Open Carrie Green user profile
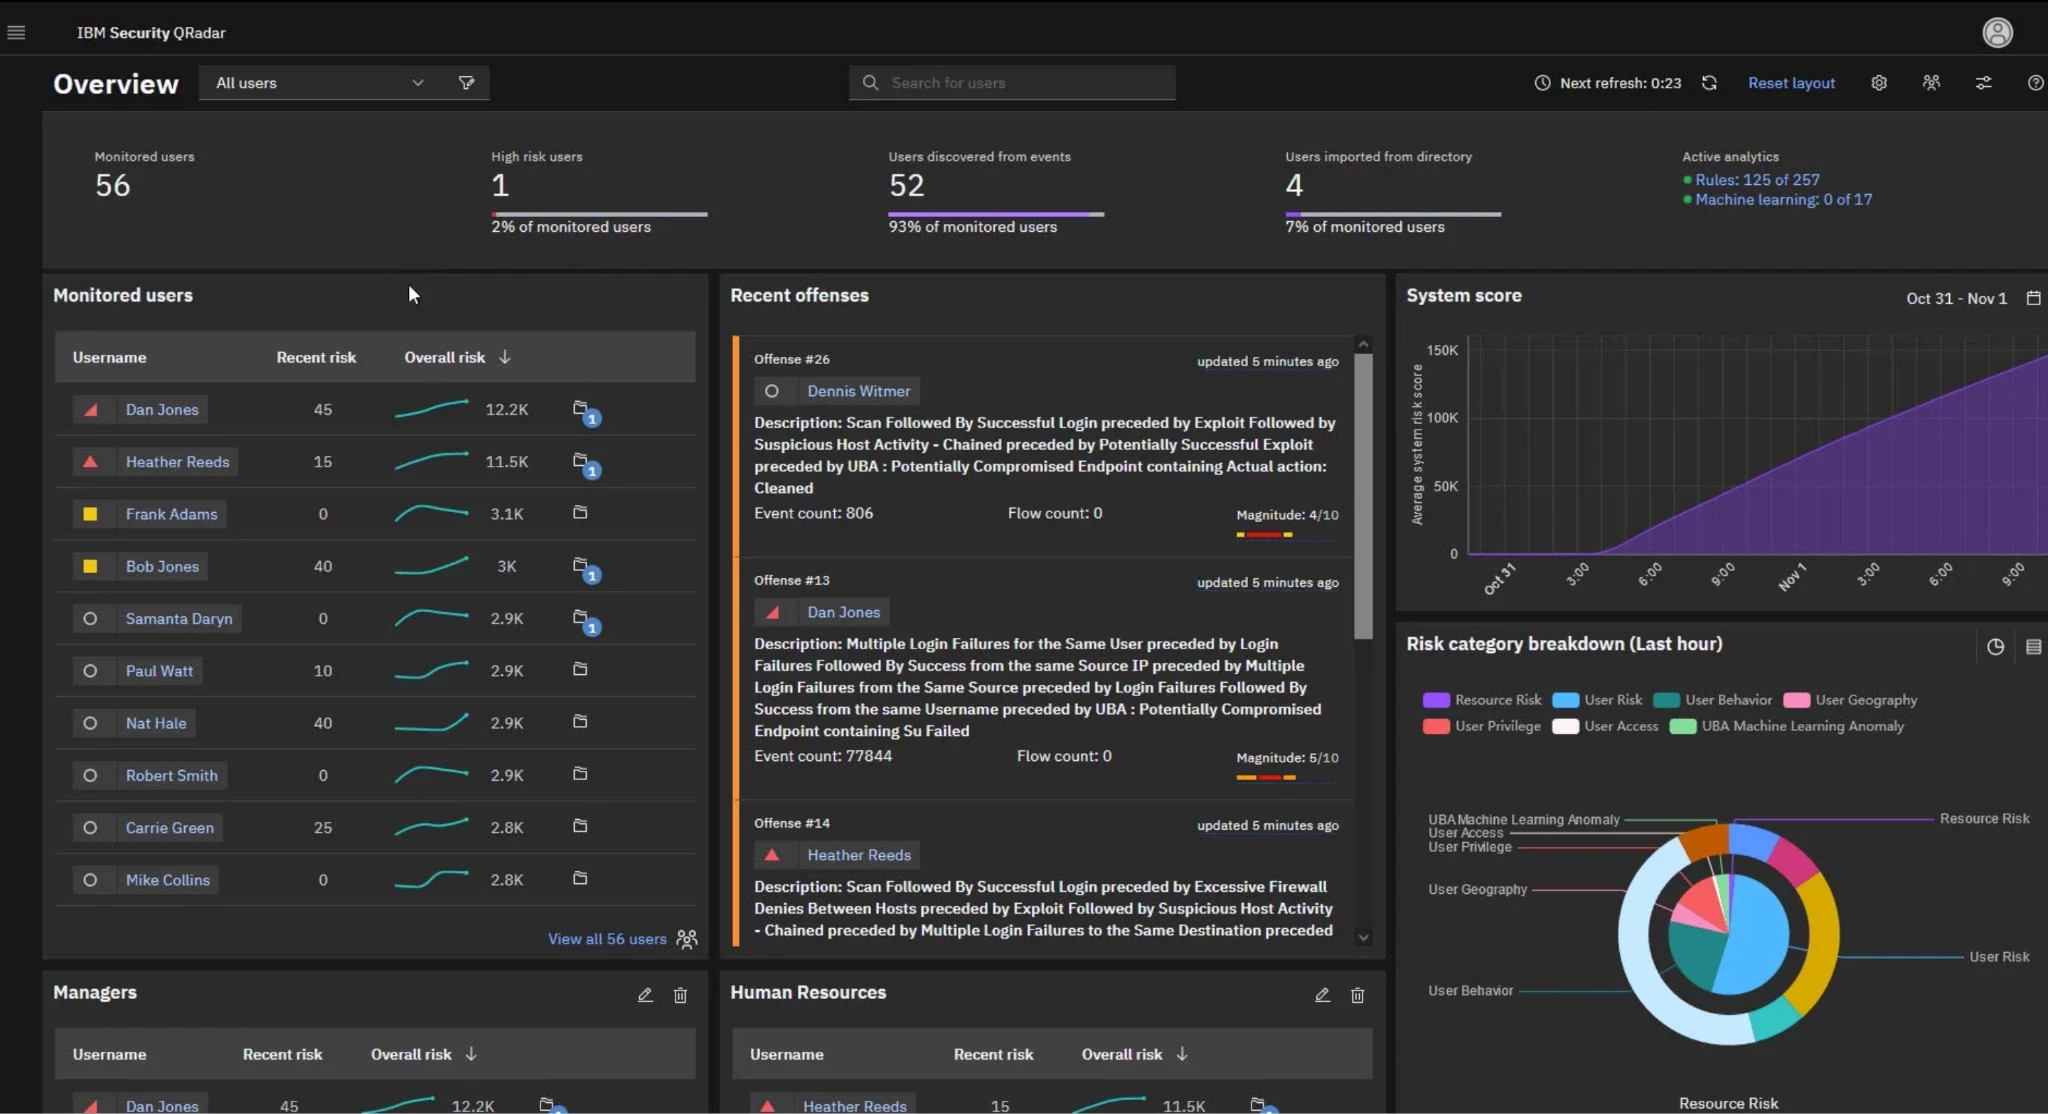Screen dimensions: 2048x1114 (x=170, y=828)
